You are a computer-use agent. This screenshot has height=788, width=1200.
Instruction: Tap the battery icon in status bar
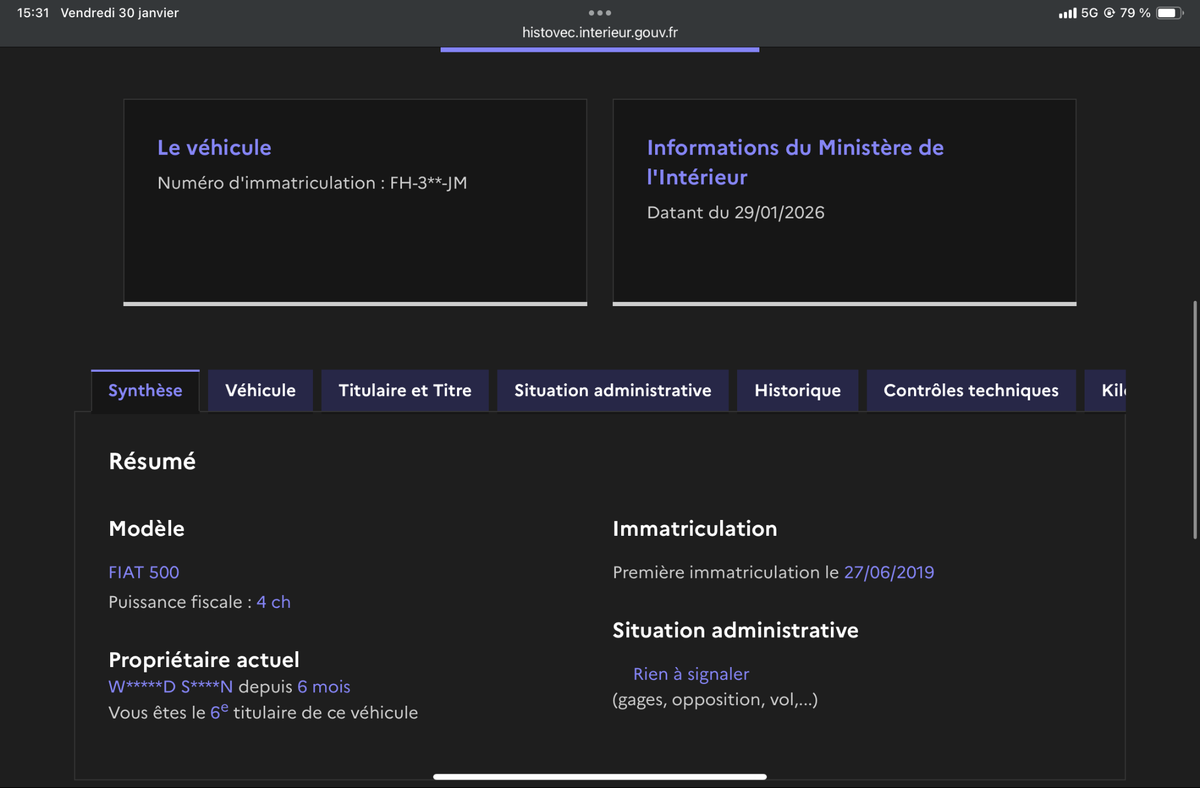pyautogui.click(x=1171, y=13)
